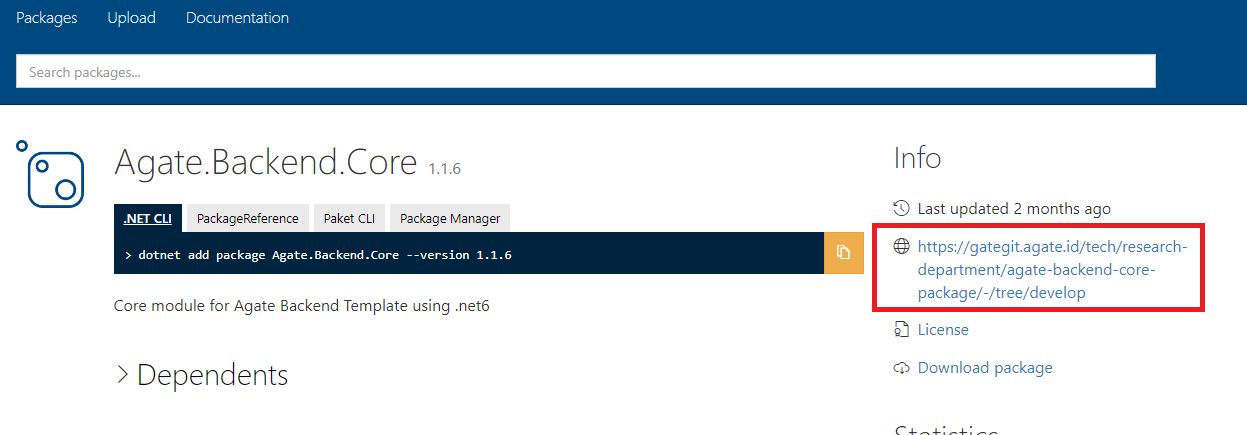The height and width of the screenshot is (435, 1247).
Task: Click the cloud download icon
Action: tap(901, 368)
